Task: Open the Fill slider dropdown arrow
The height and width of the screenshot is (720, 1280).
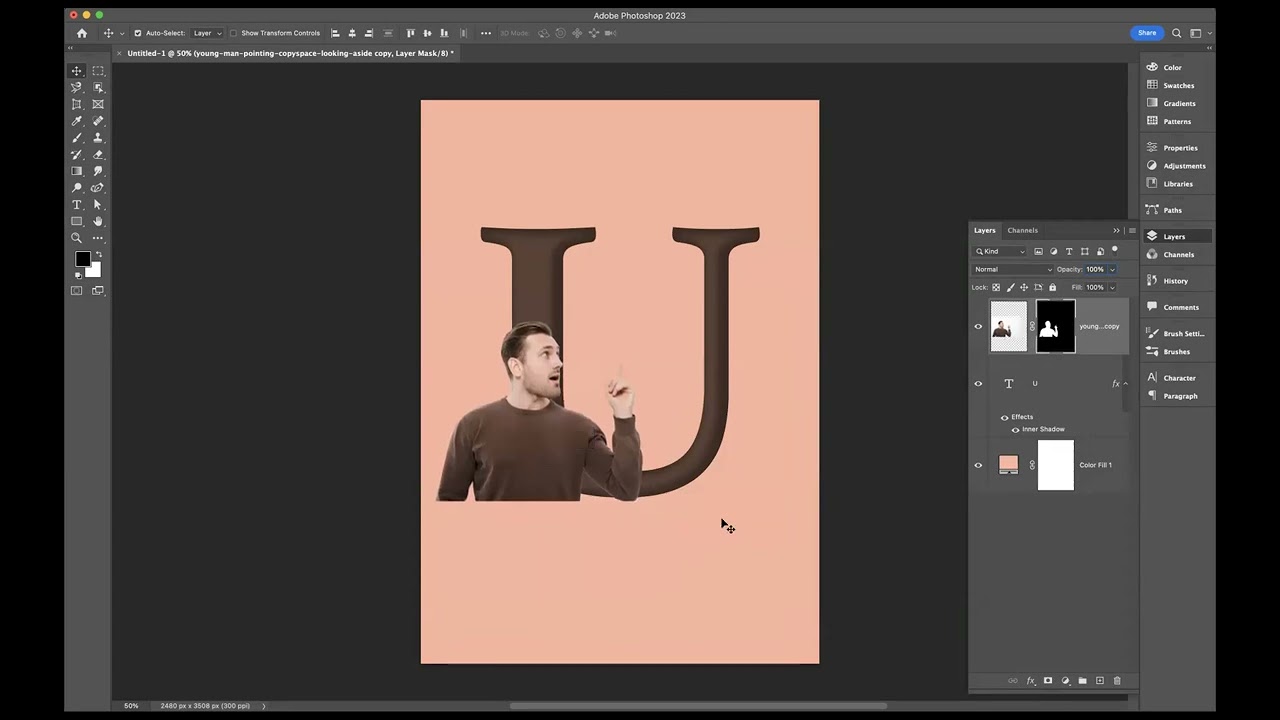Action: (x=1112, y=287)
